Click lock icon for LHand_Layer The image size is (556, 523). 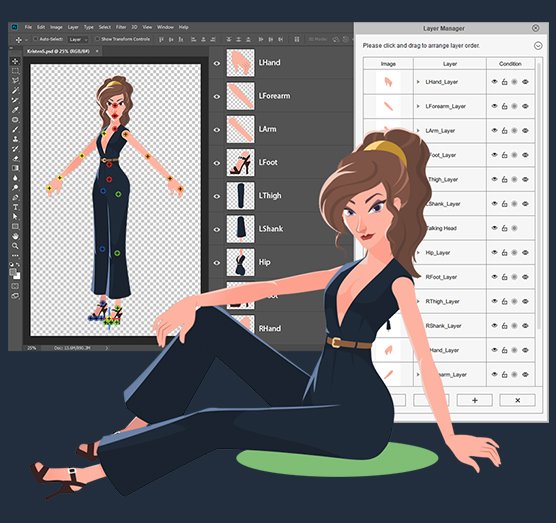(x=504, y=82)
